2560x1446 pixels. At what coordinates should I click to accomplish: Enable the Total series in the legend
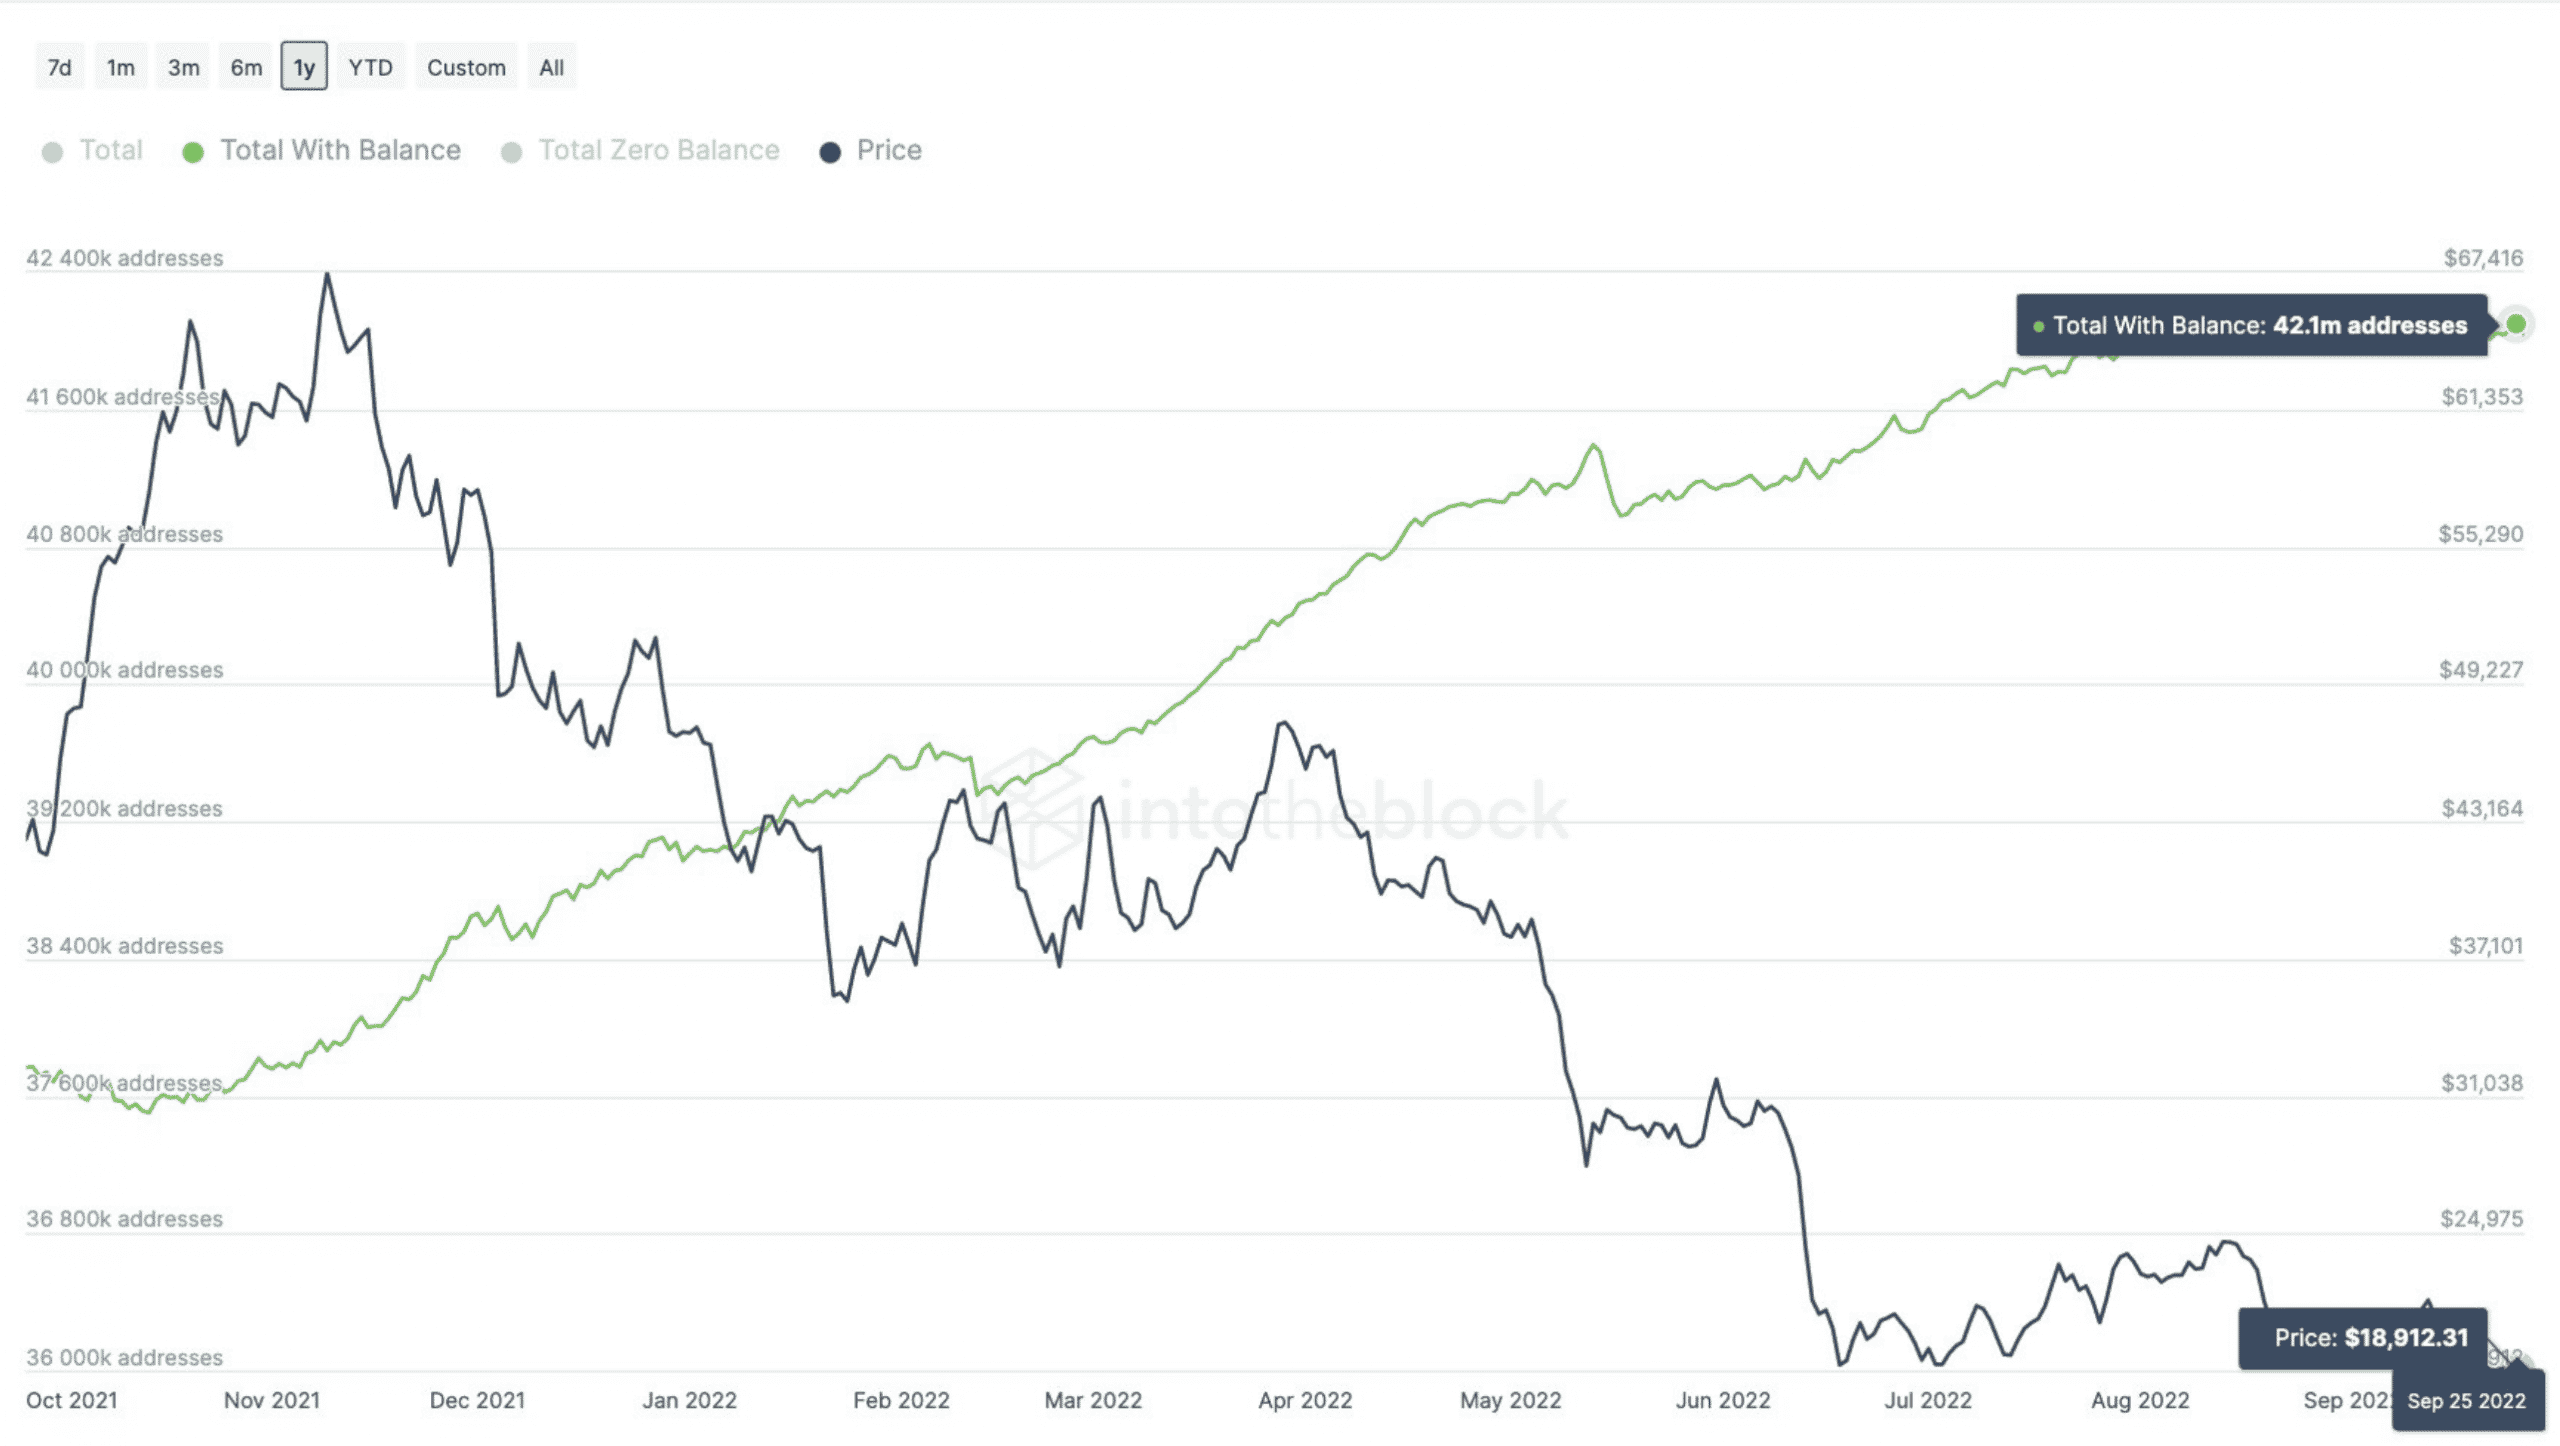click(x=110, y=150)
